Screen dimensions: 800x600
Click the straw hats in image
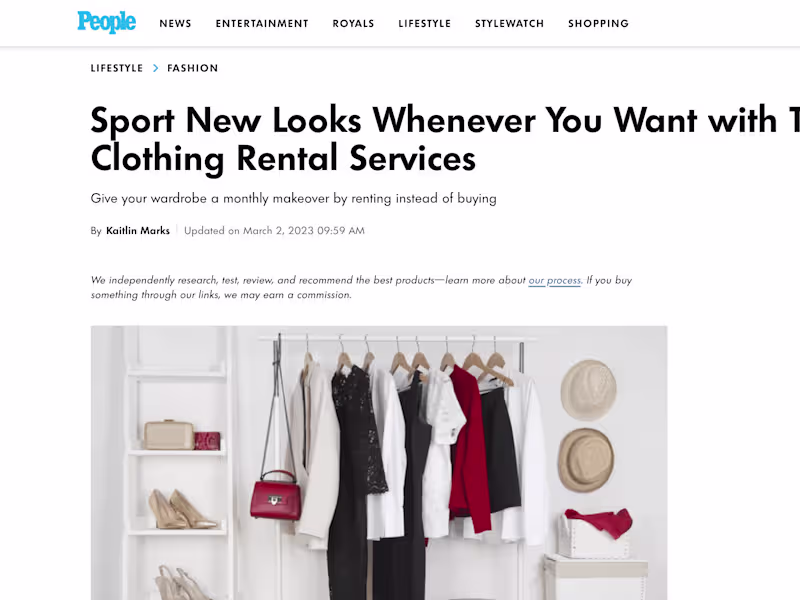588,426
